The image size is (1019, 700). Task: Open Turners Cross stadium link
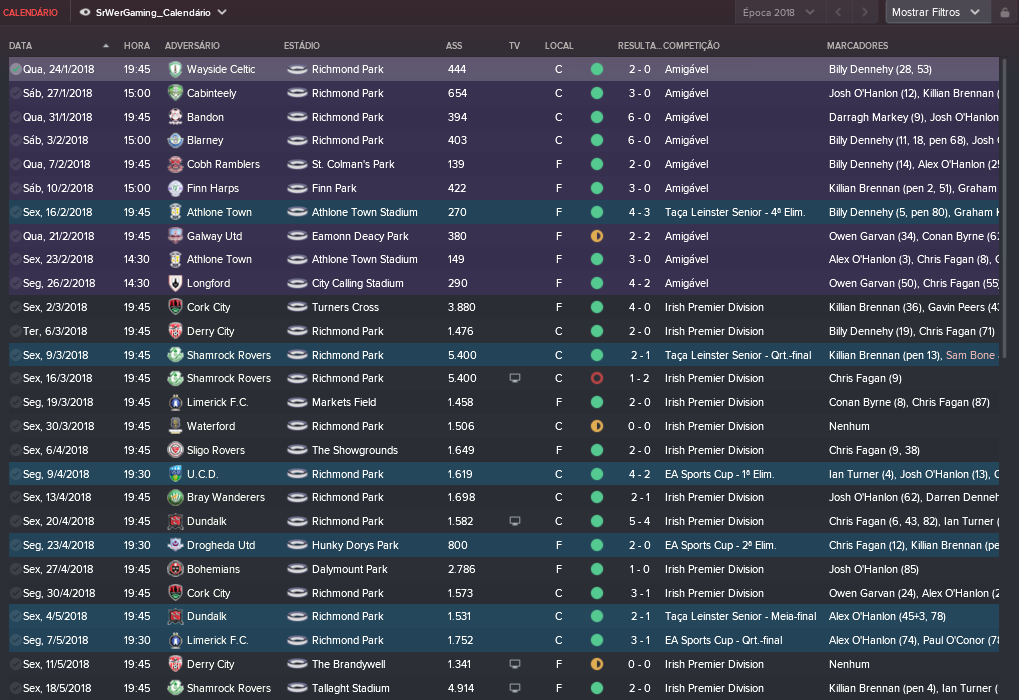coord(345,307)
